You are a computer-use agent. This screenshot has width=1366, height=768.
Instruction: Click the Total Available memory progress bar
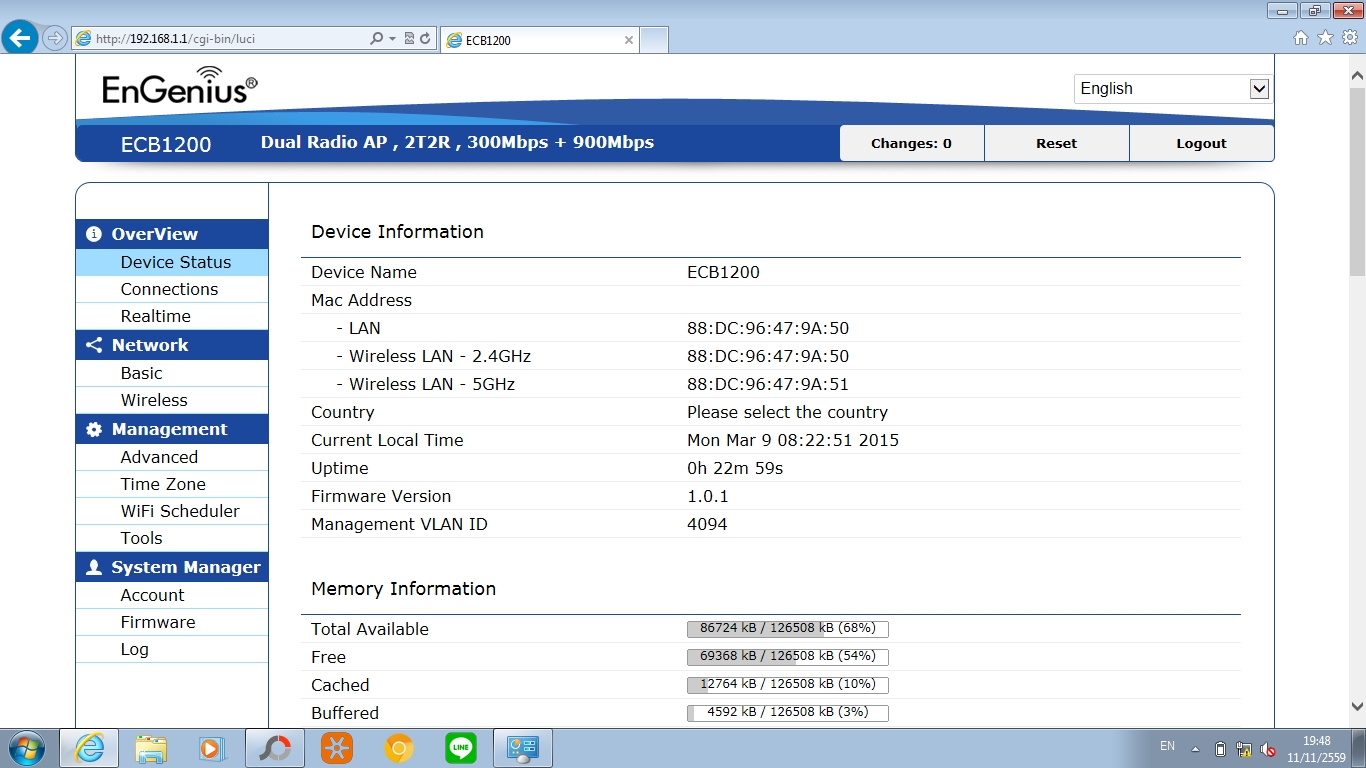tap(787, 629)
